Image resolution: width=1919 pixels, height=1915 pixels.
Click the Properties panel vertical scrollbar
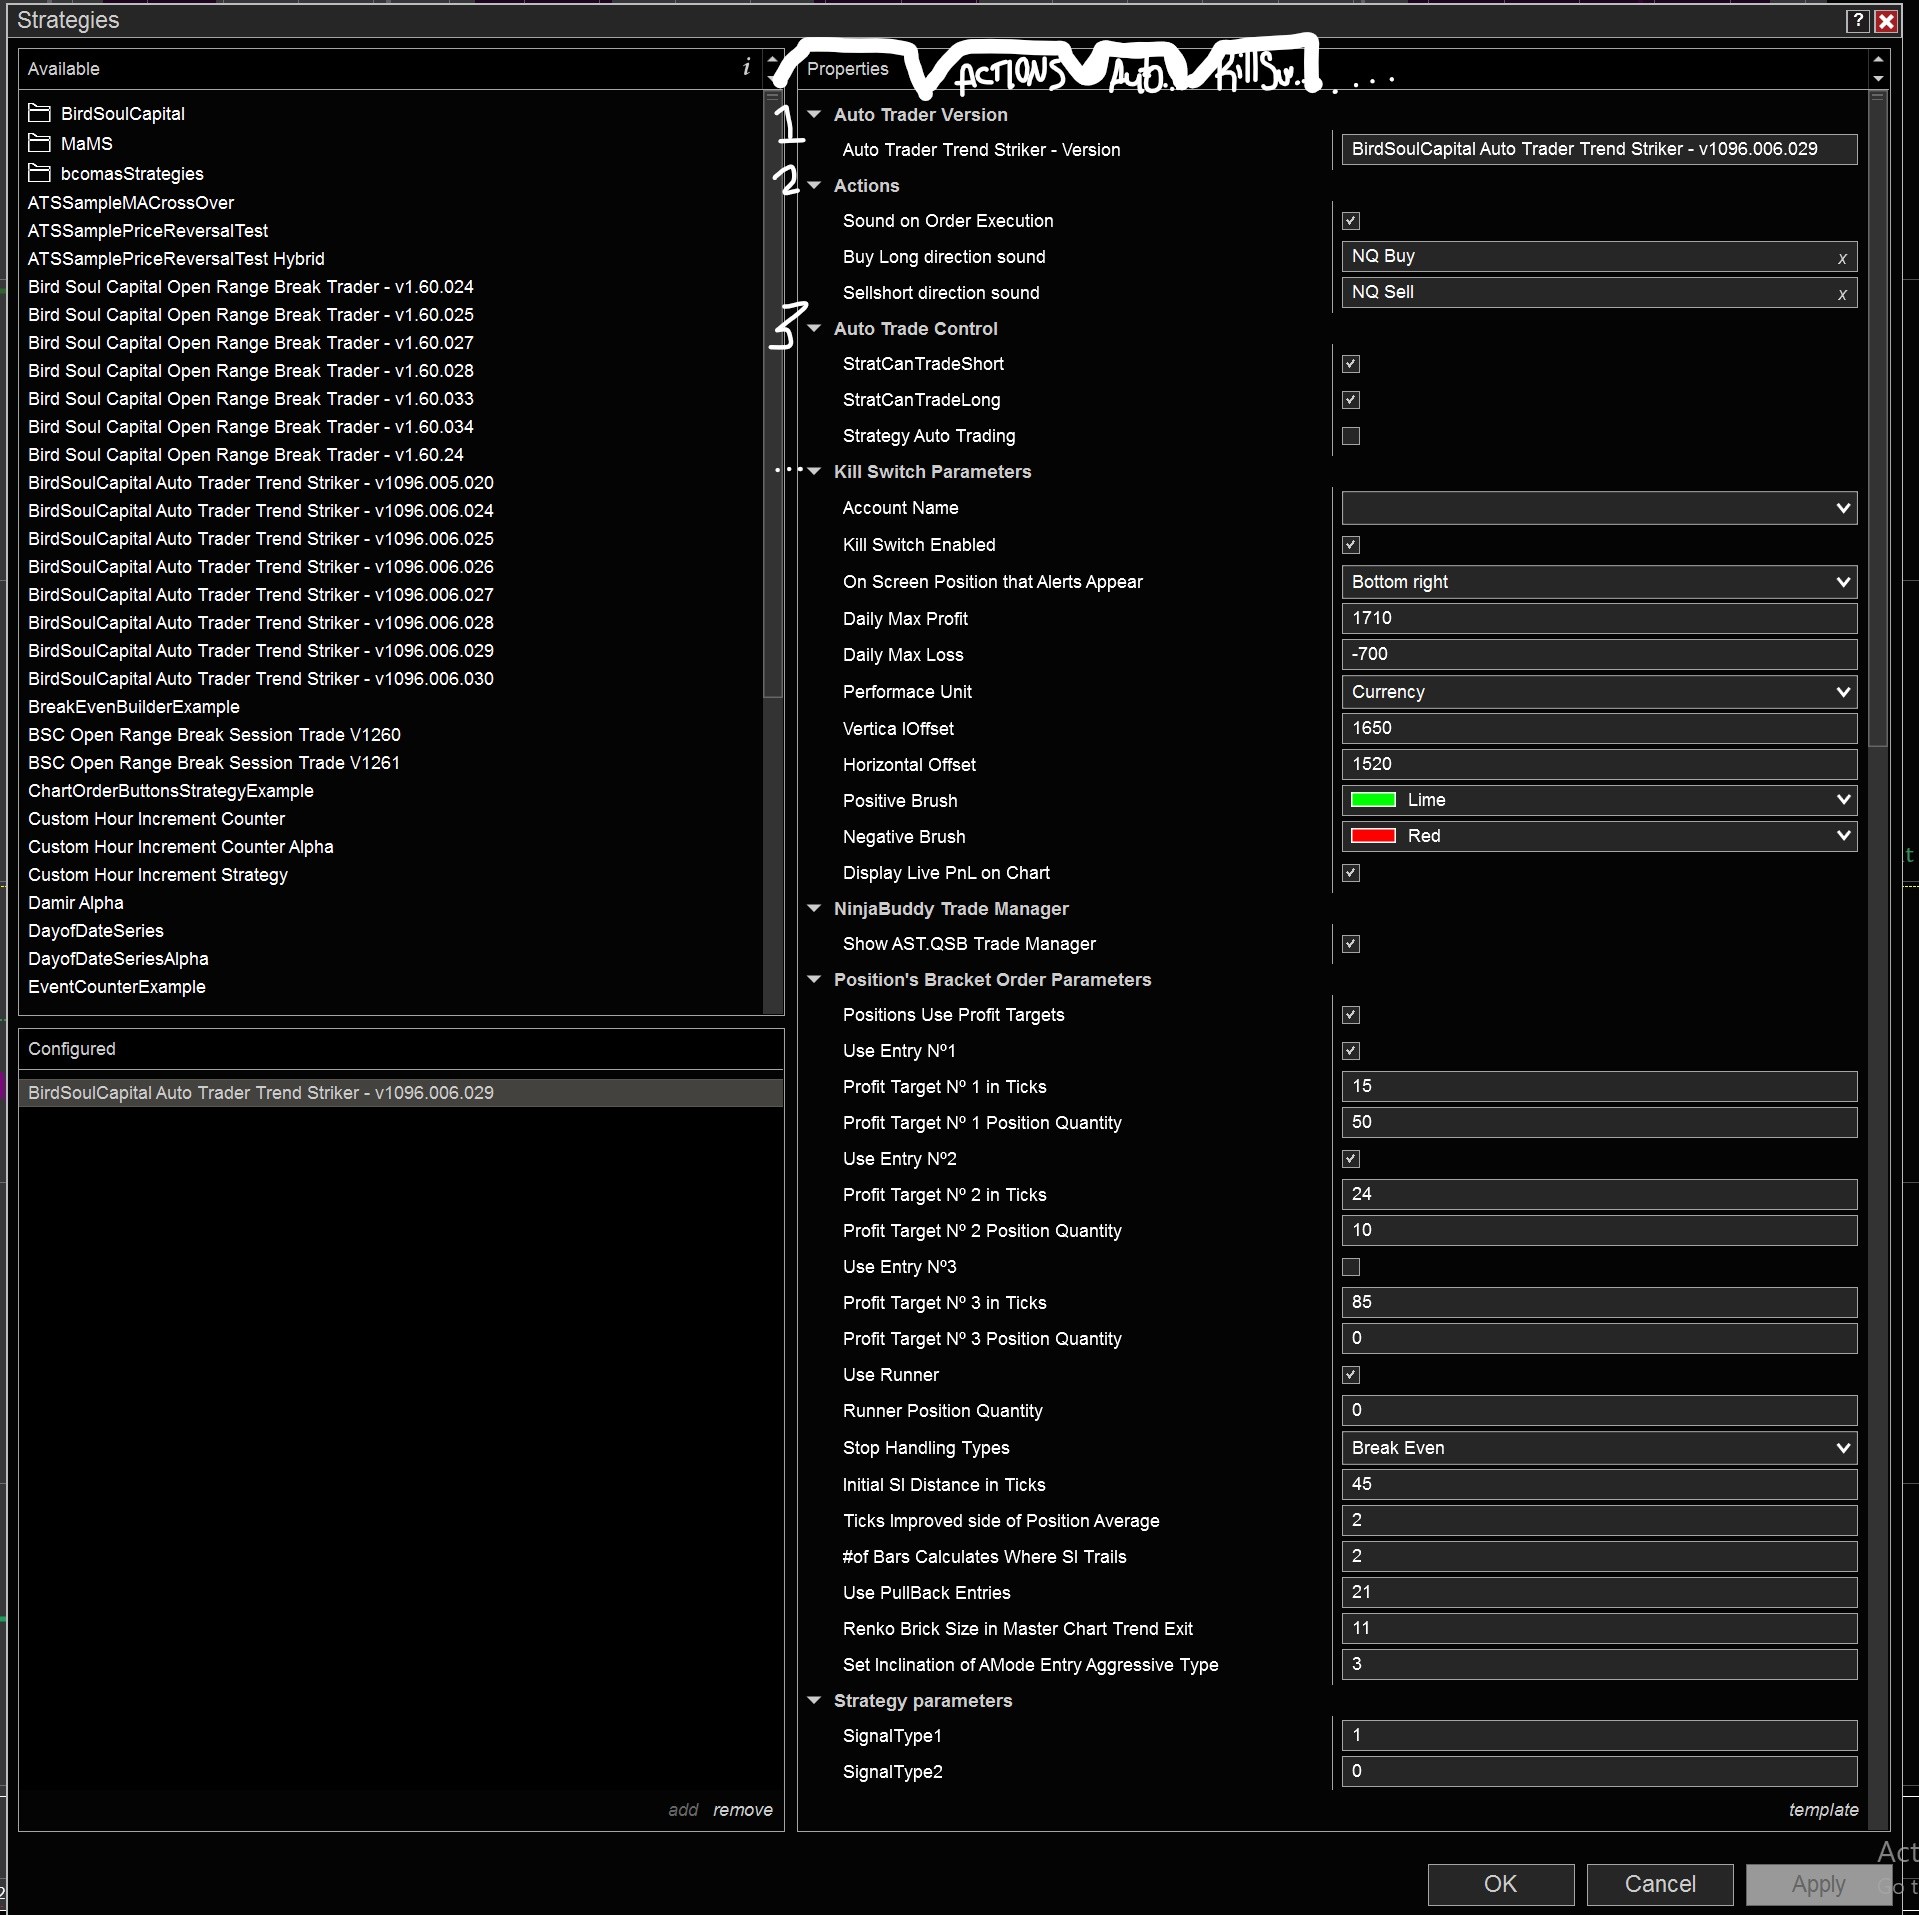[1878, 420]
